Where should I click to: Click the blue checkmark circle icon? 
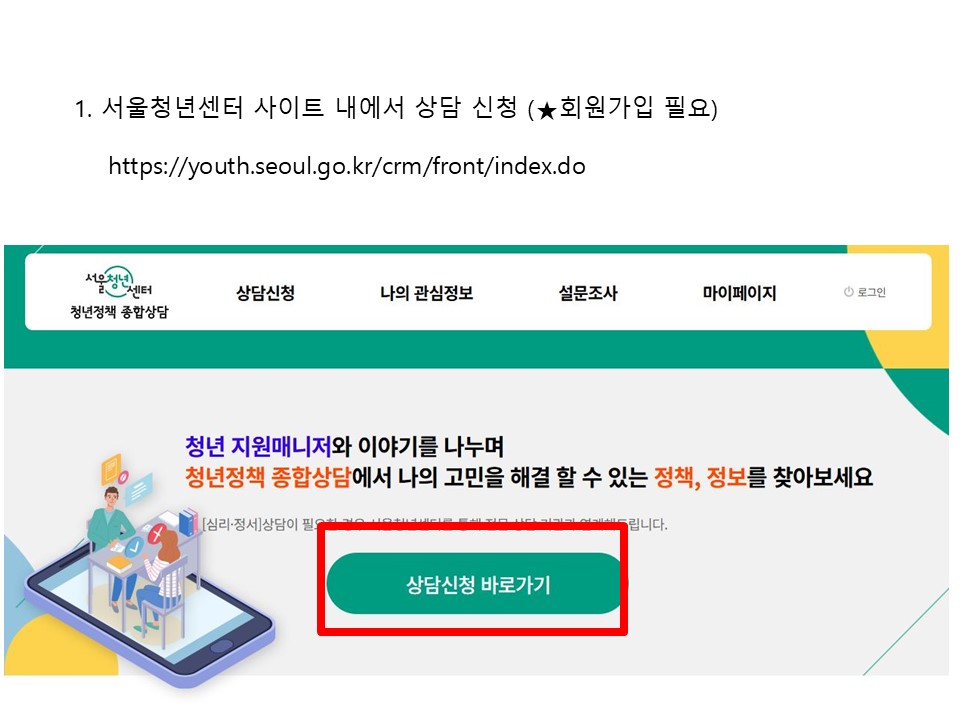click(x=134, y=547)
